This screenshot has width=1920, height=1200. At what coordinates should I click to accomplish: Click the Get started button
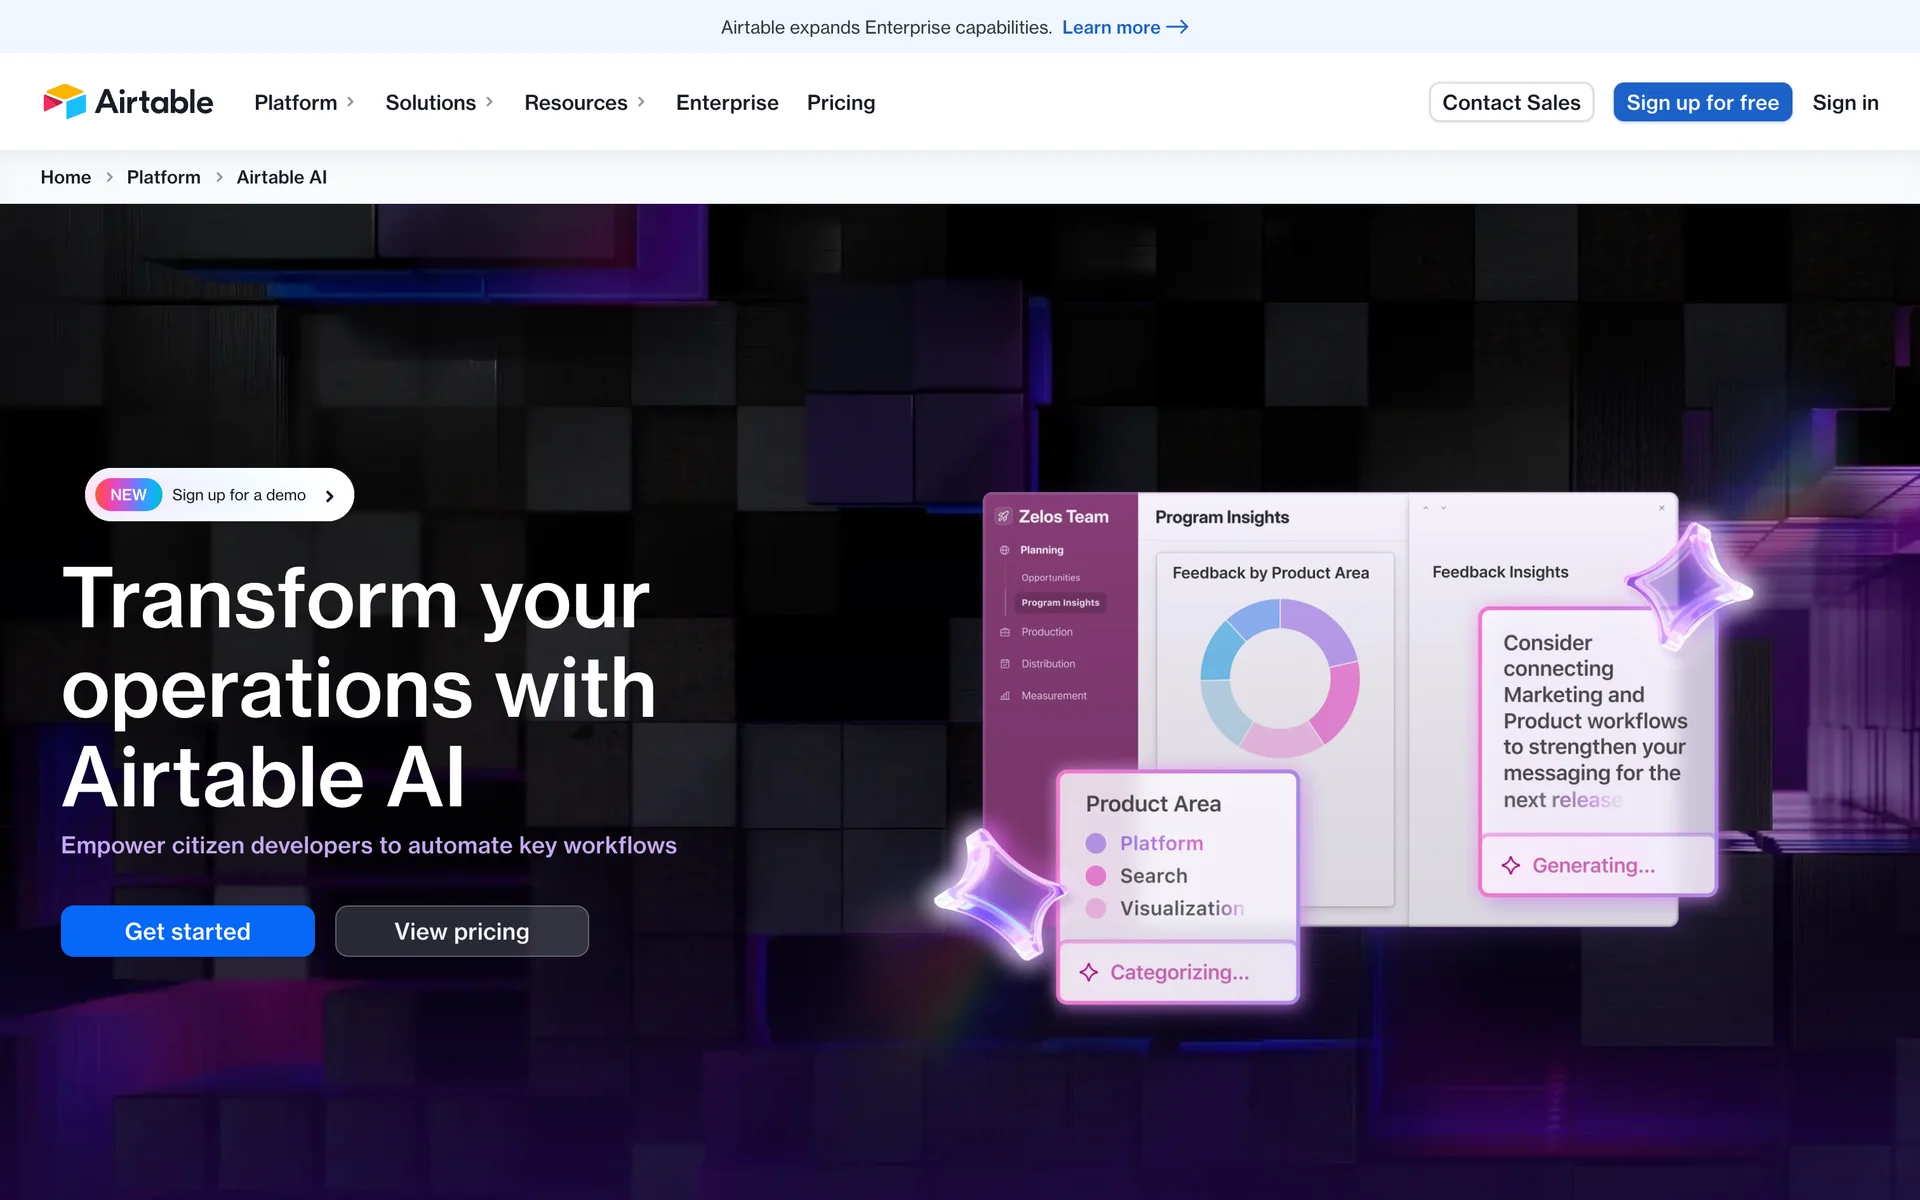(188, 931)
